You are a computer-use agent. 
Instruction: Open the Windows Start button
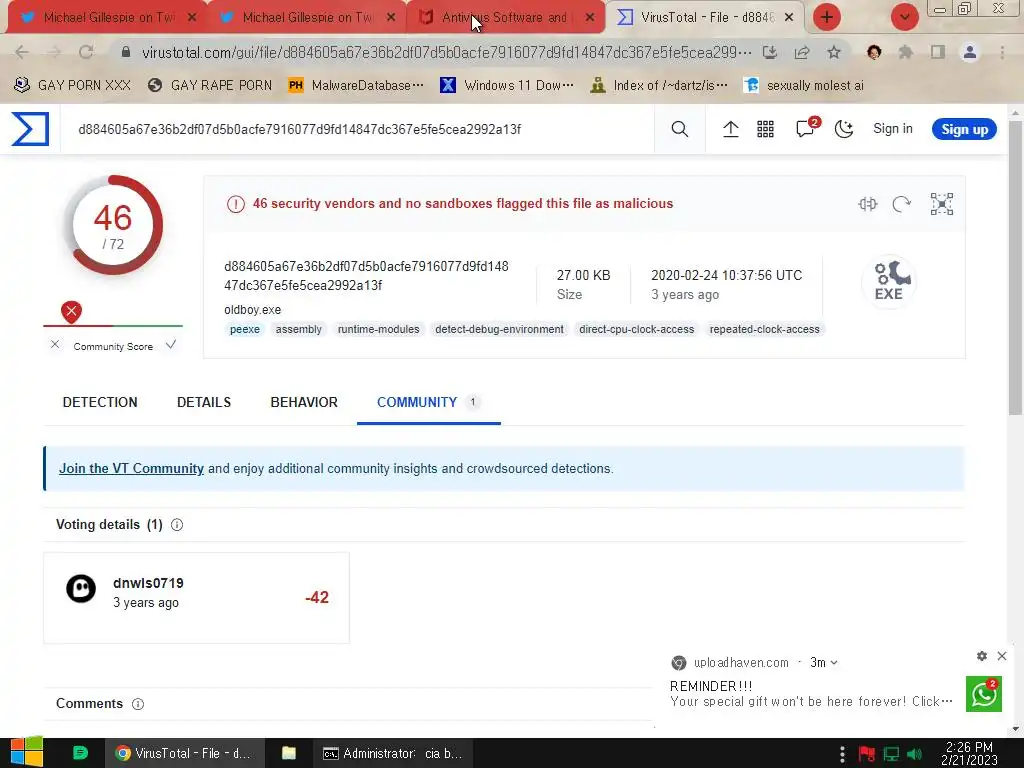(x=26, y=753)
